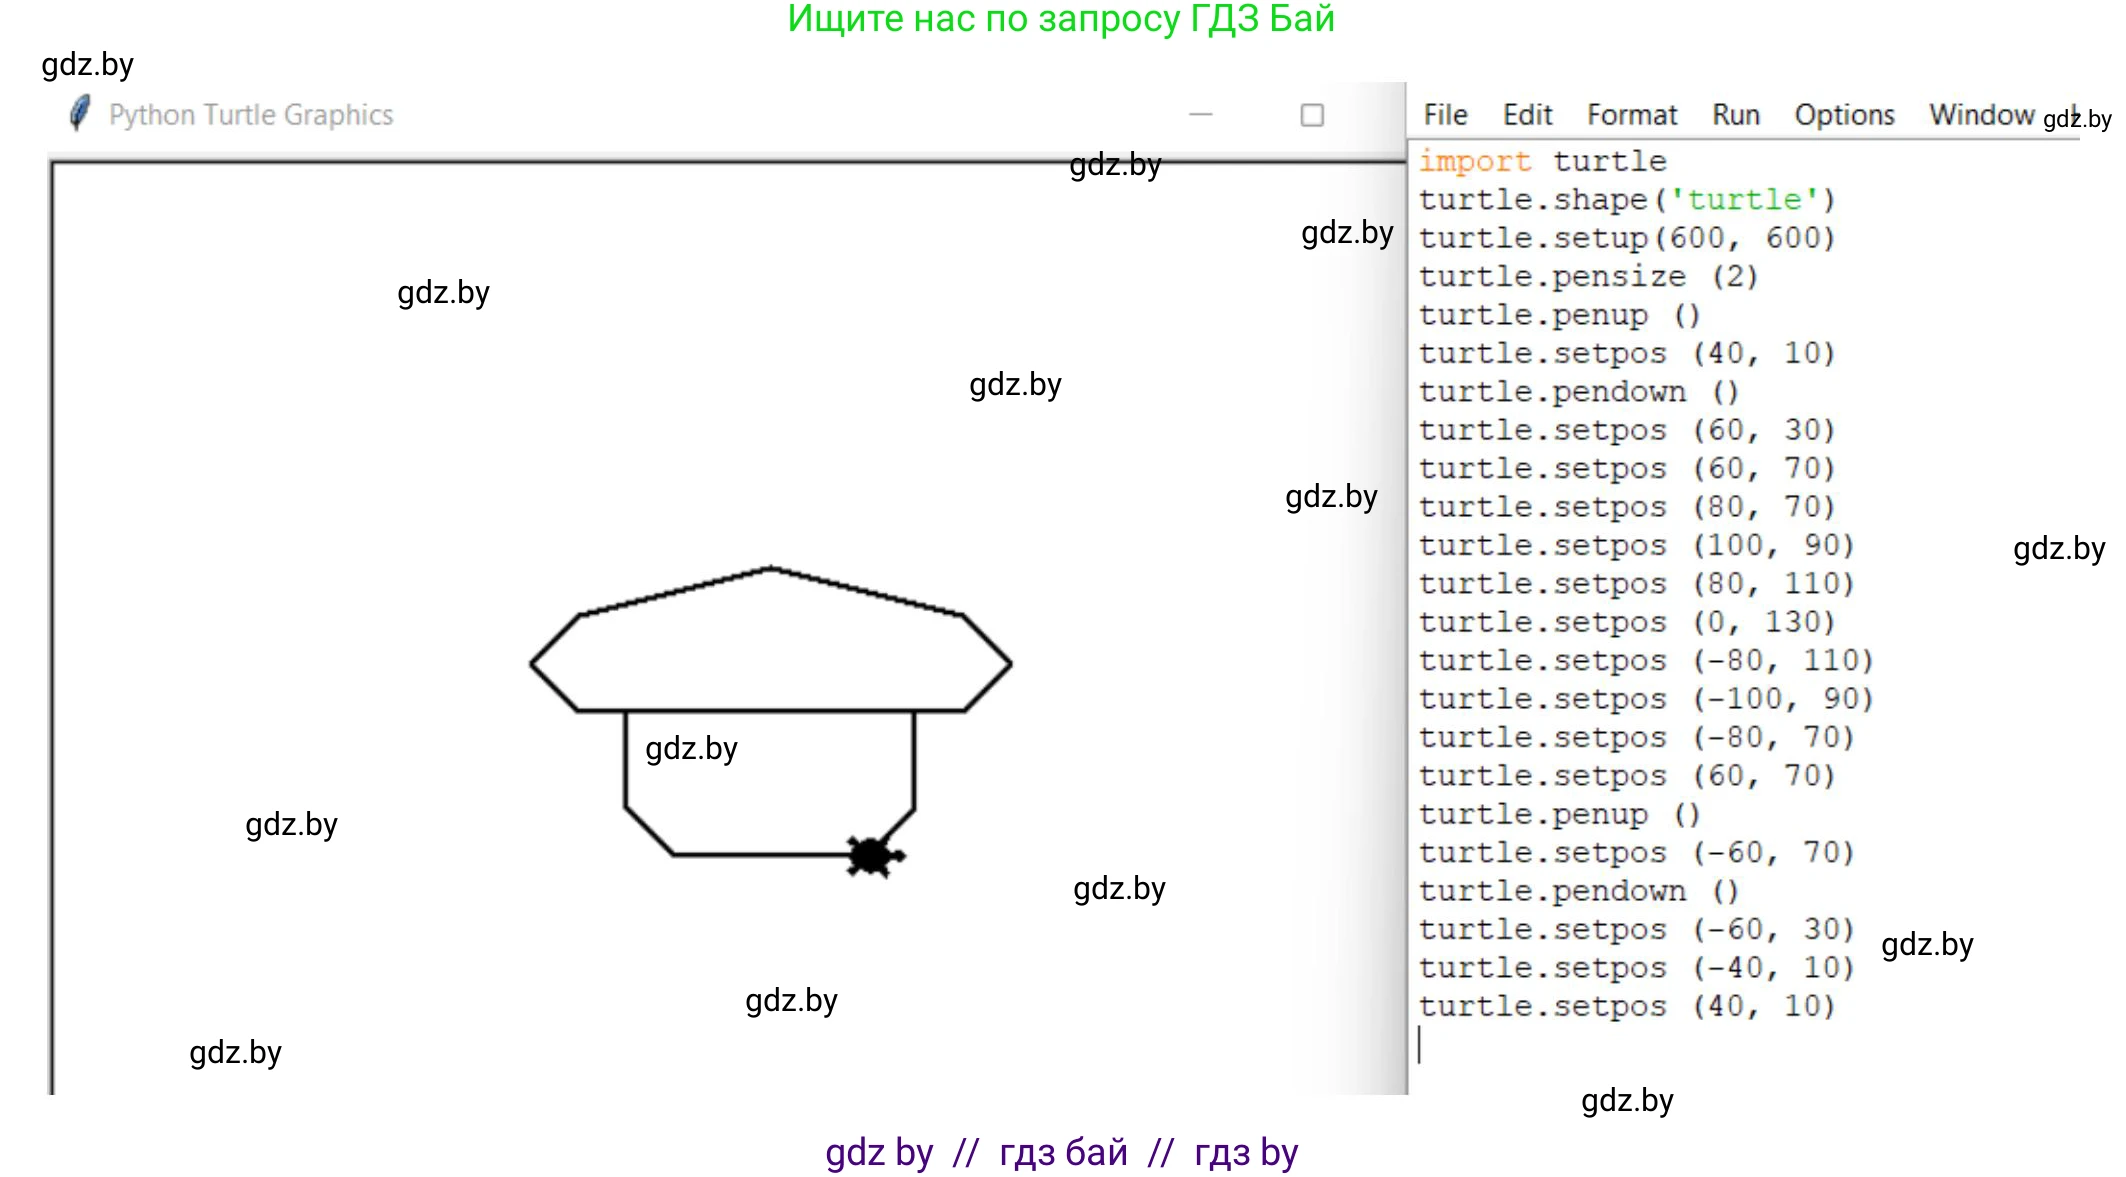2126x1177 pixels.
Task: Open the Options menu
Action: click(x=1844, y=115)
